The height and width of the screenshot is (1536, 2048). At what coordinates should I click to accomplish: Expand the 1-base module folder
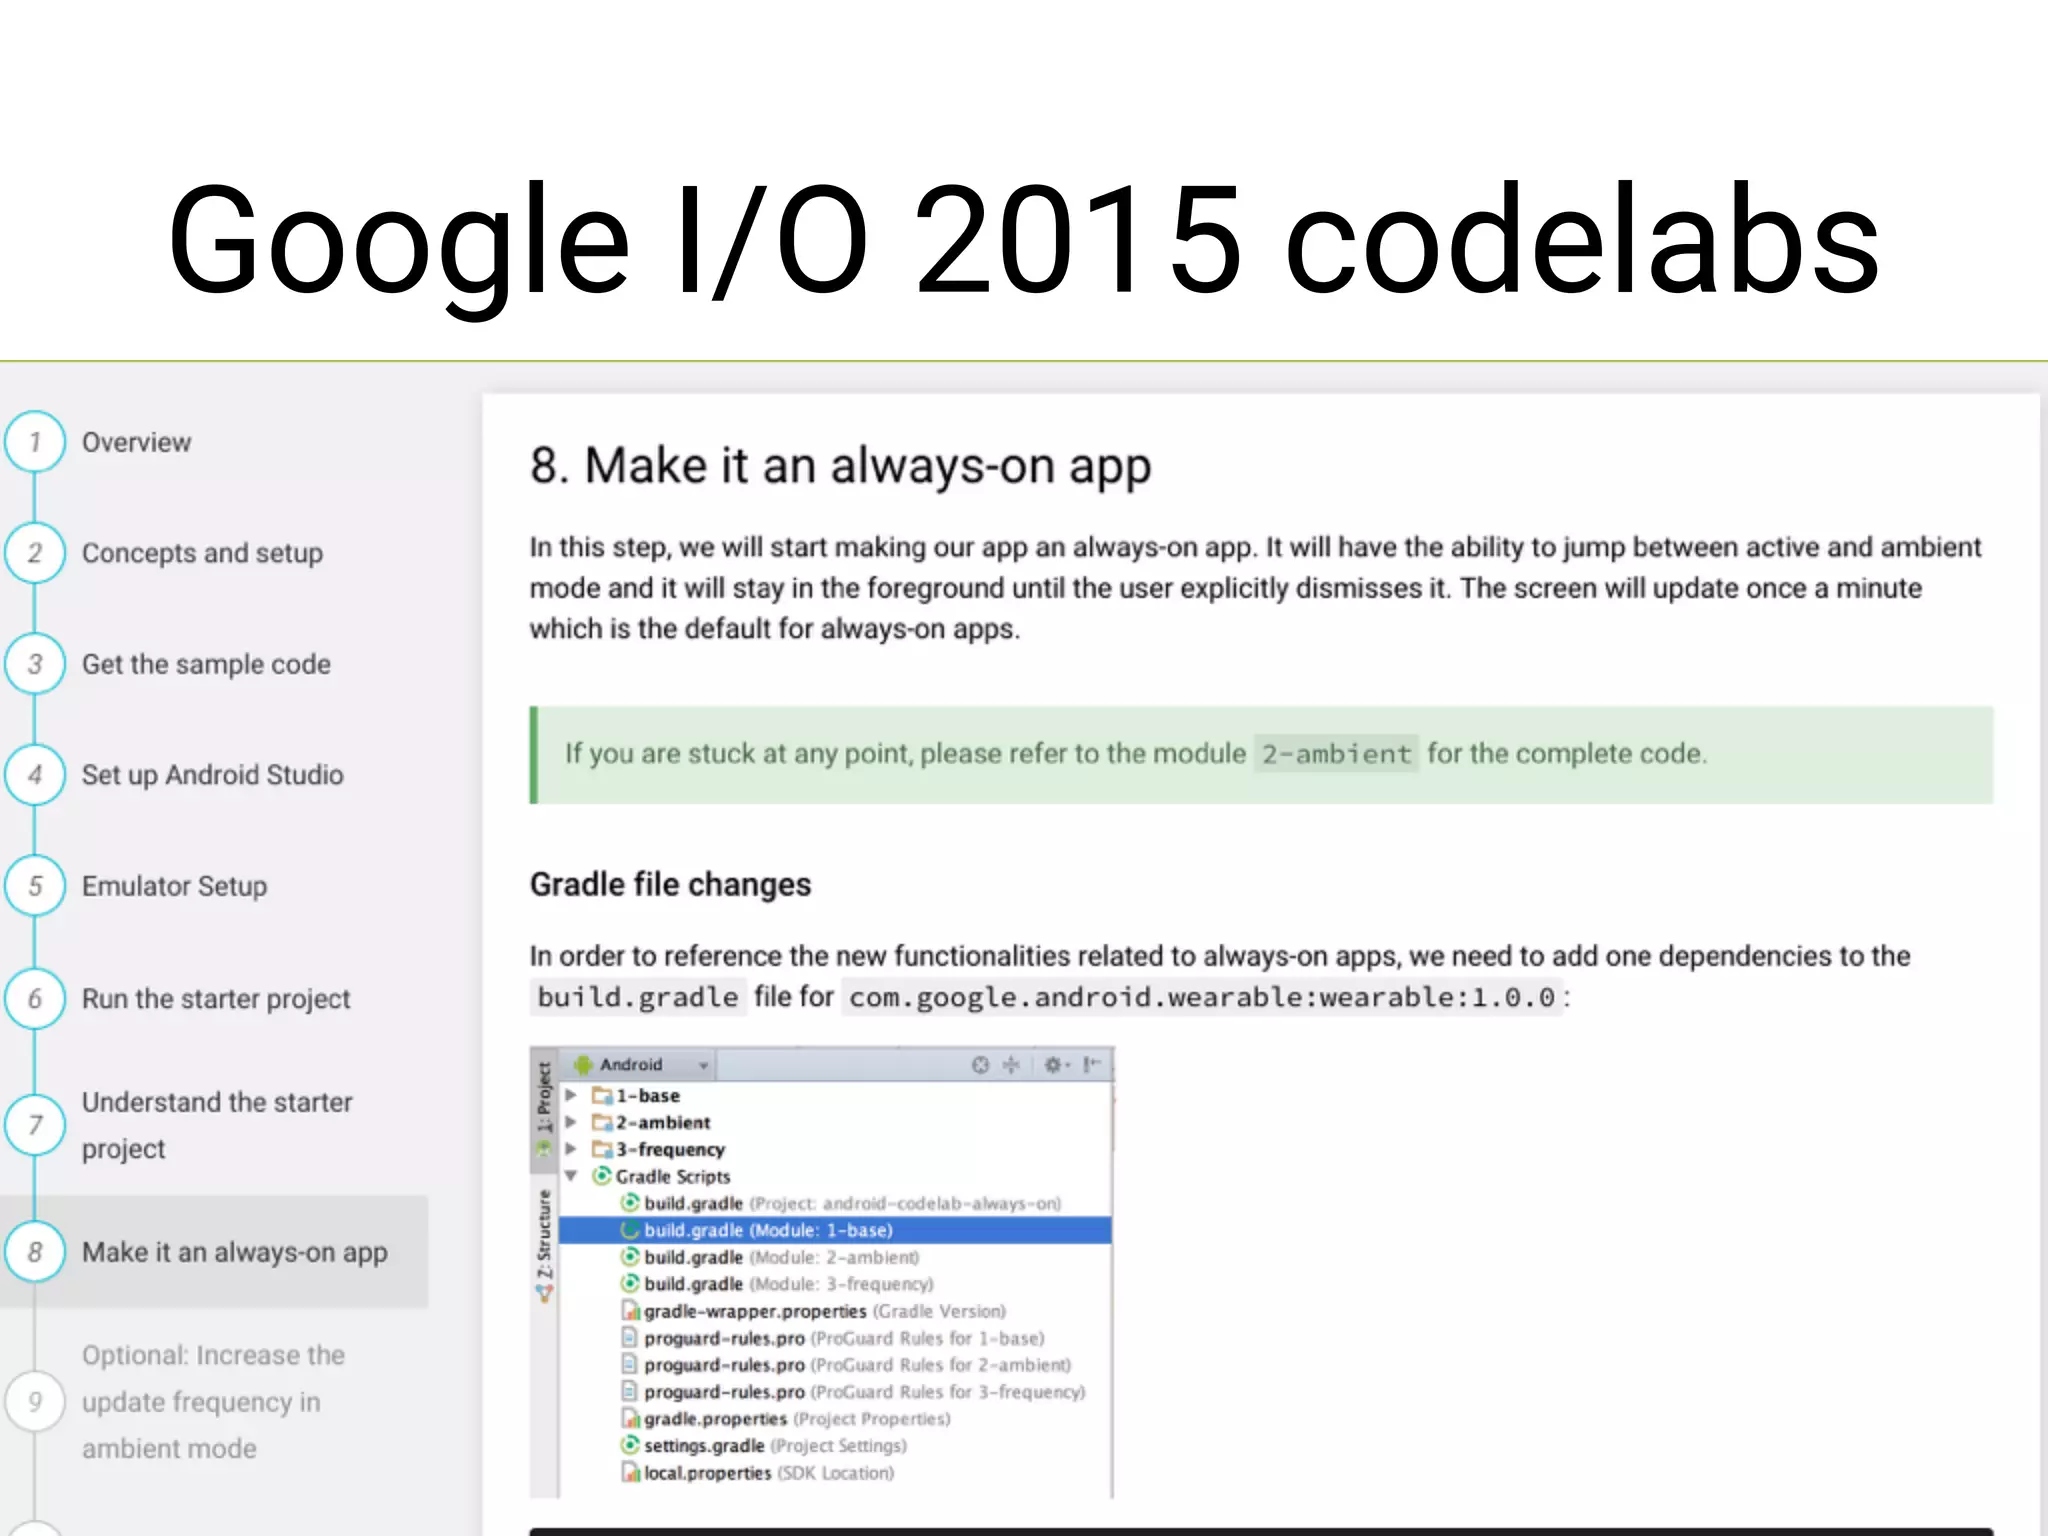click(x=571, y=1095)
